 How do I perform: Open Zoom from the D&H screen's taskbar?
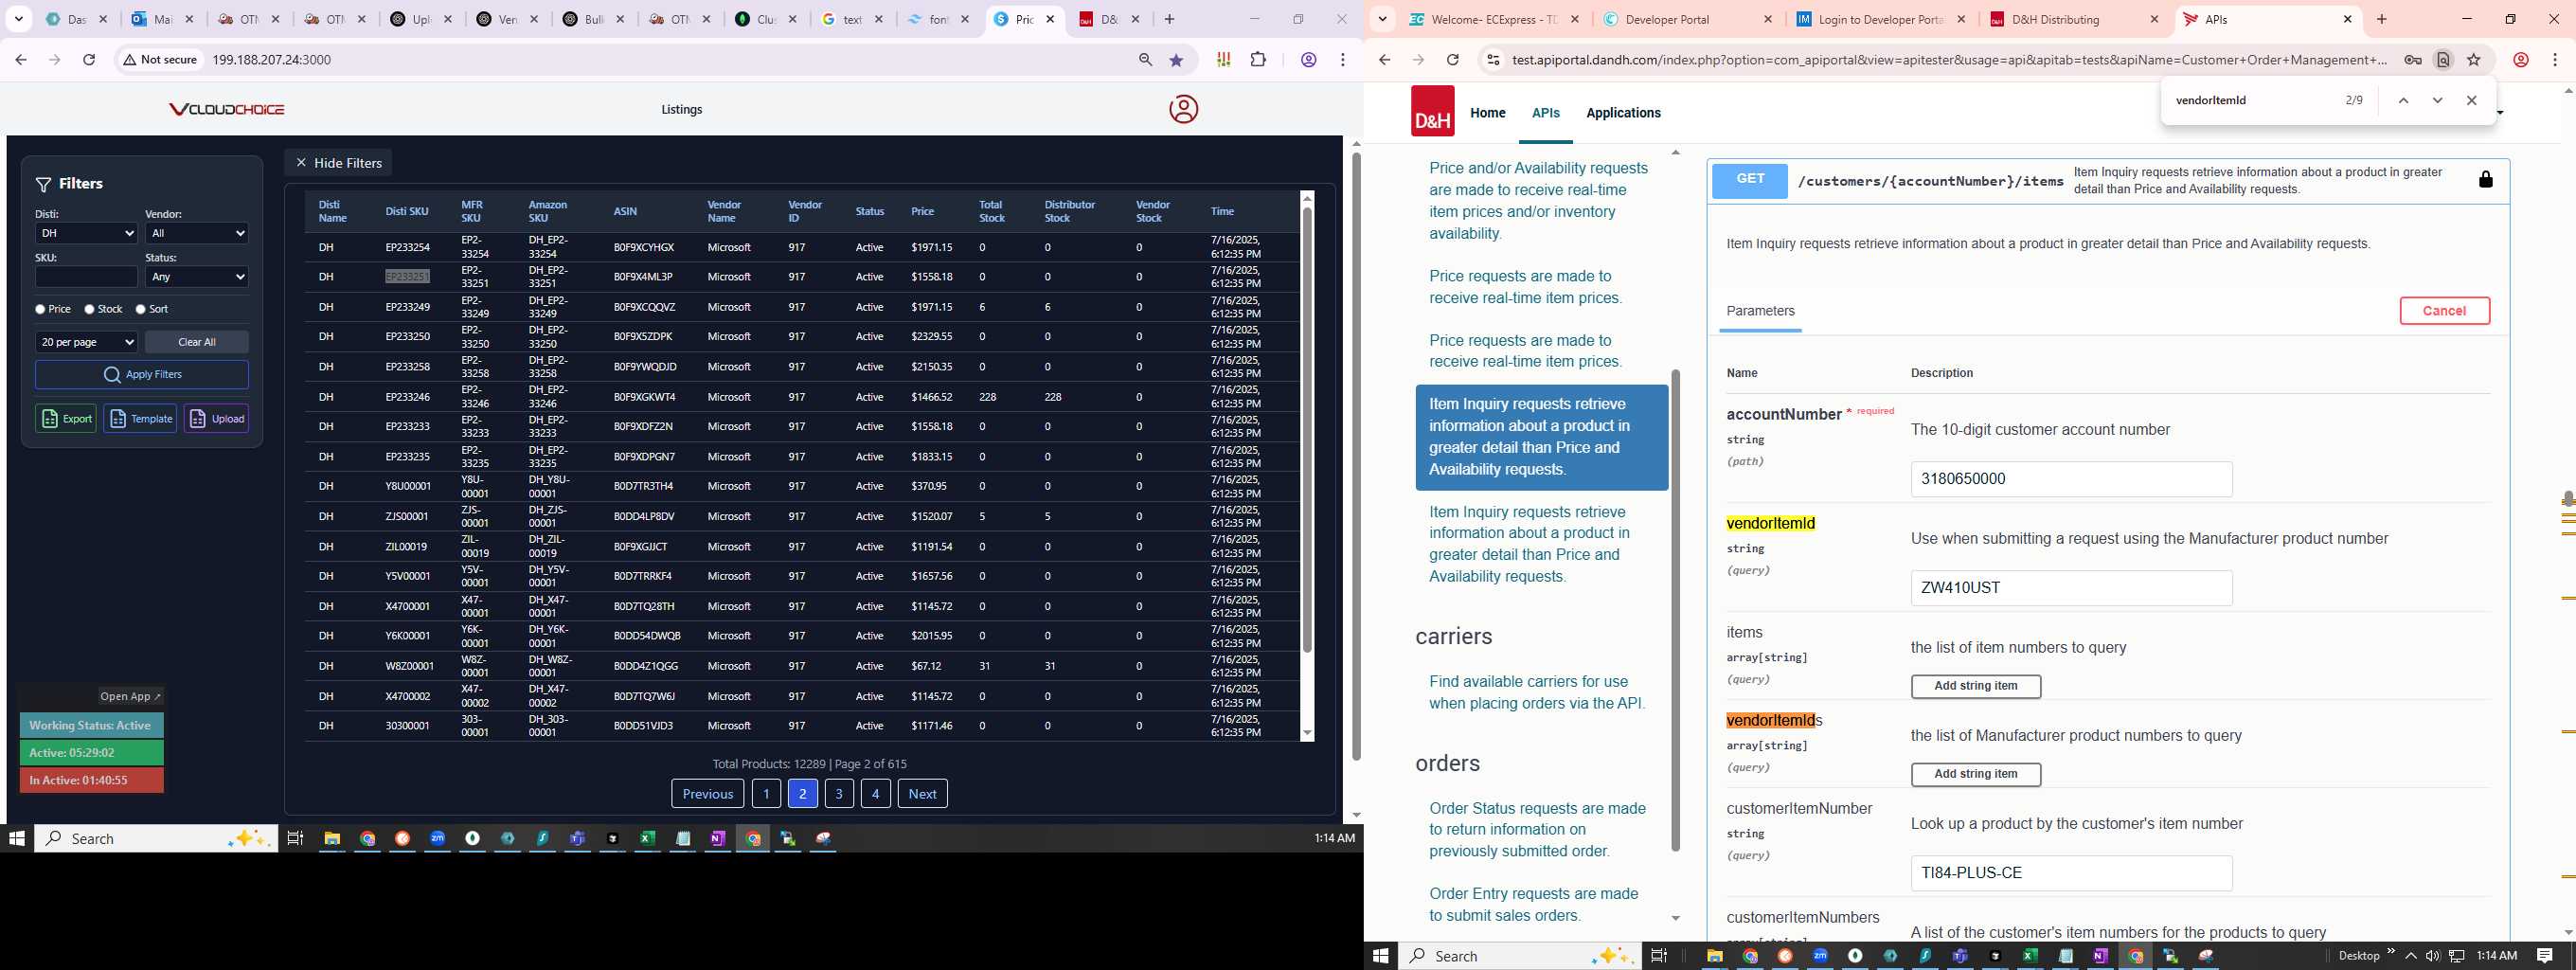[x=1820, y=956]
